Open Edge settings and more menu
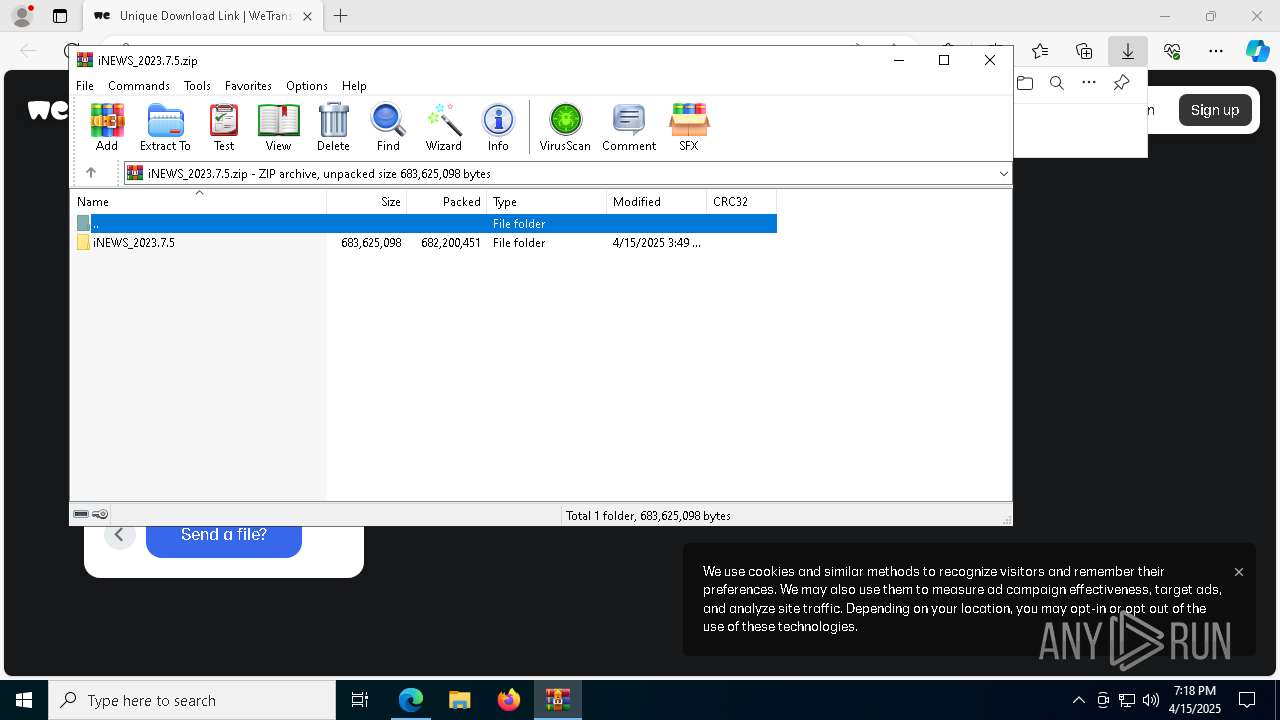Image resolution: width=1280 pixels, height=720 pixels. 1215,51
